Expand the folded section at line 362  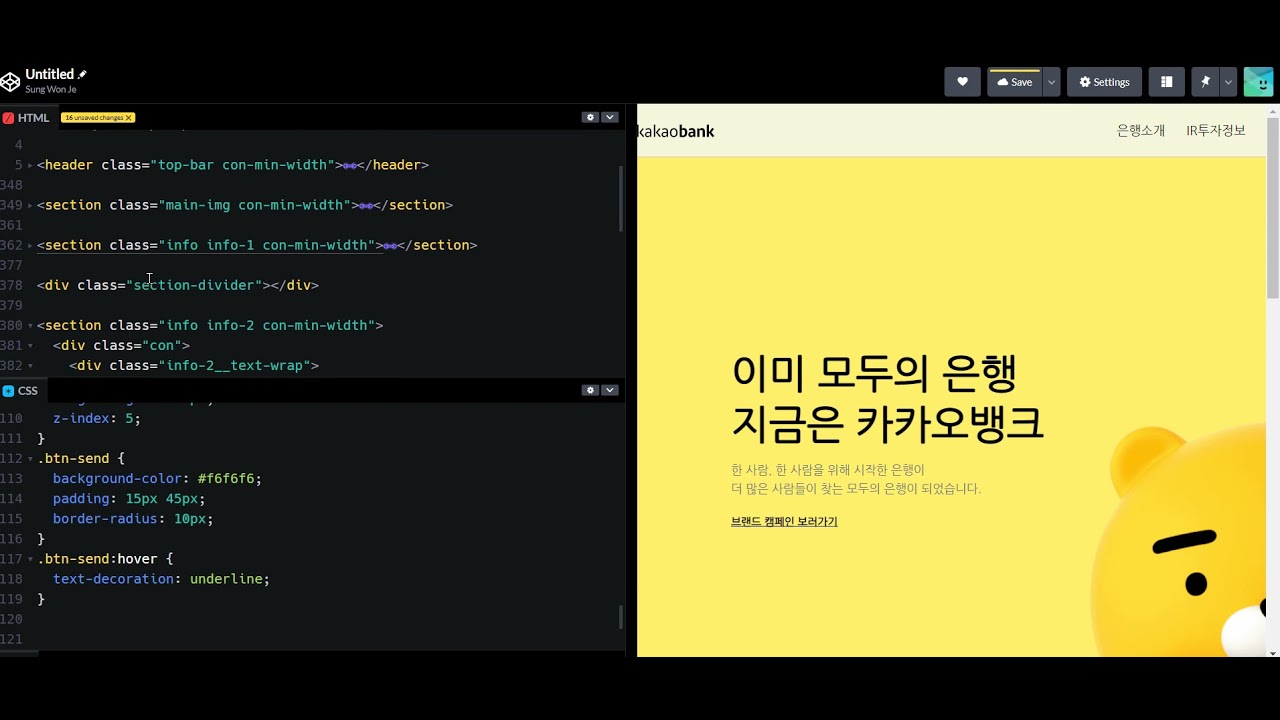tap(31, 245)
